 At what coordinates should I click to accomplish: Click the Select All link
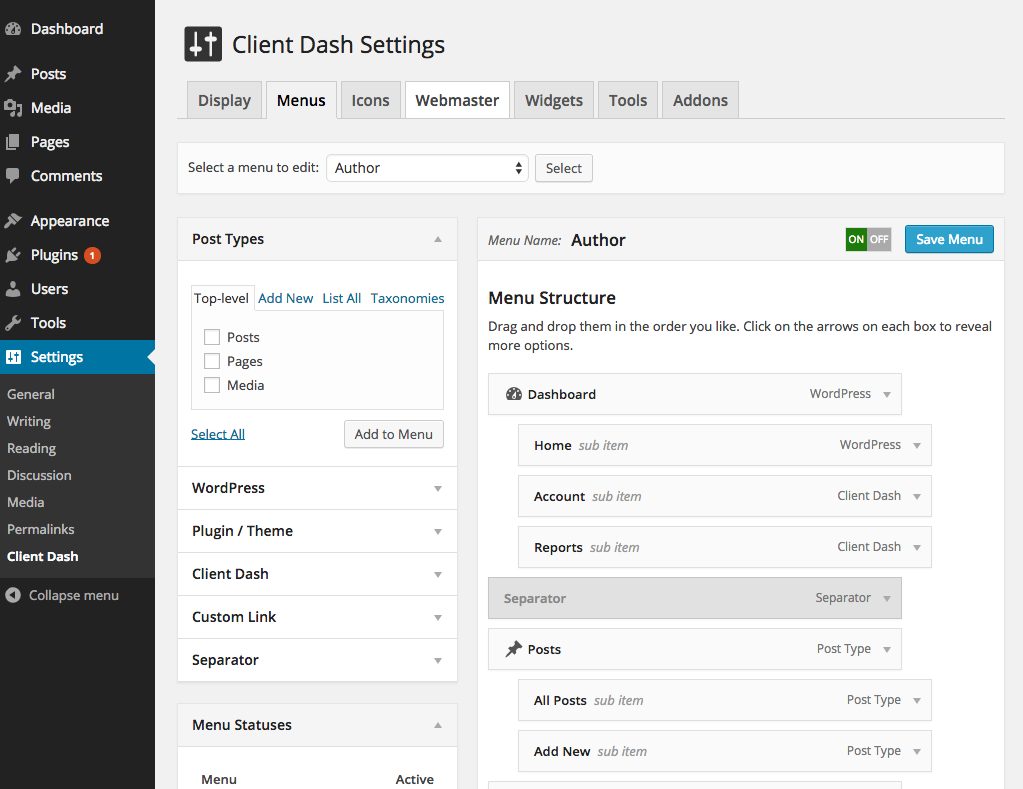point(217,433)
